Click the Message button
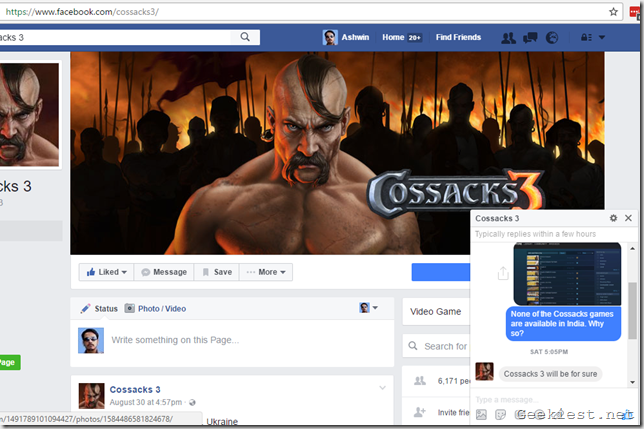Viewport: 644px width, 429px height. click(x=163, y=272)
